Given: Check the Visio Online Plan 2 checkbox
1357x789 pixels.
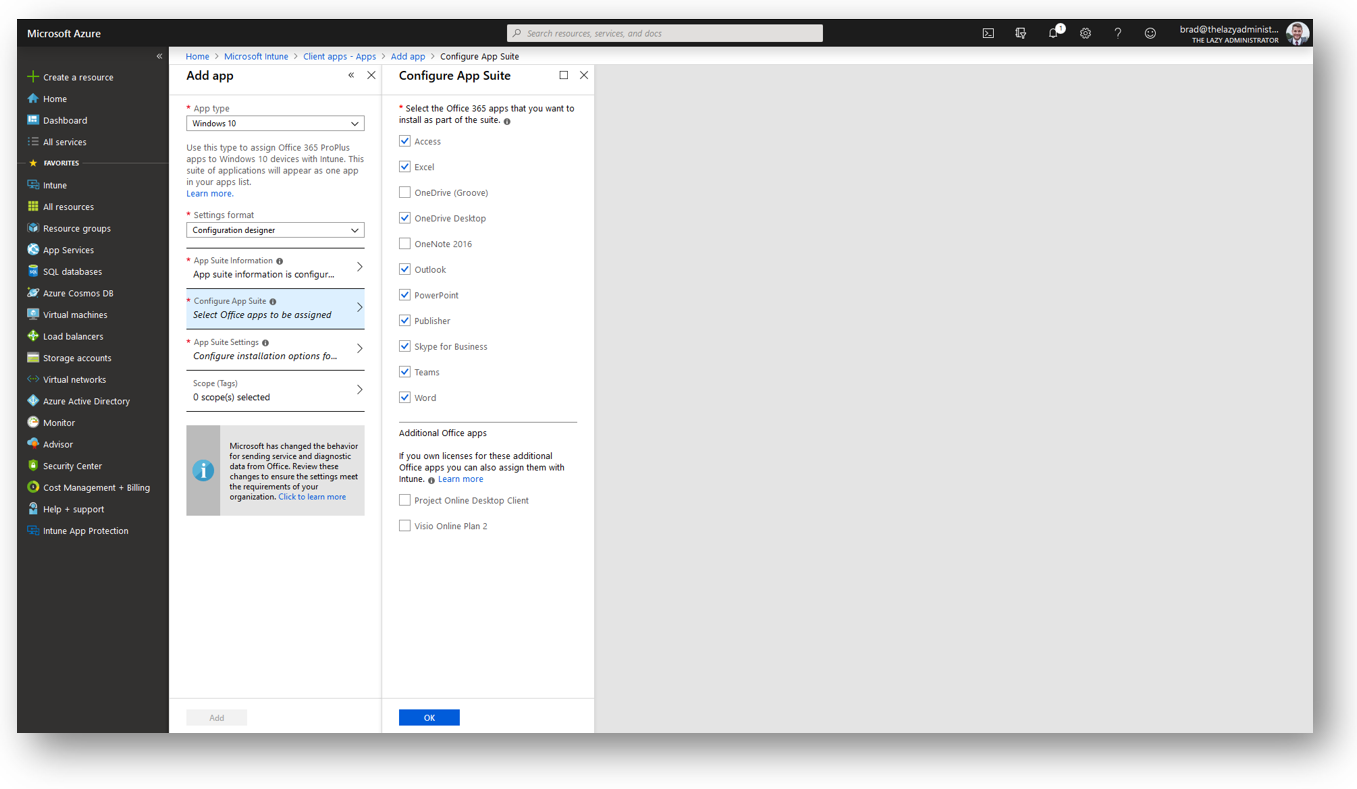Looking at the screenshot, I should coord(405,525).
